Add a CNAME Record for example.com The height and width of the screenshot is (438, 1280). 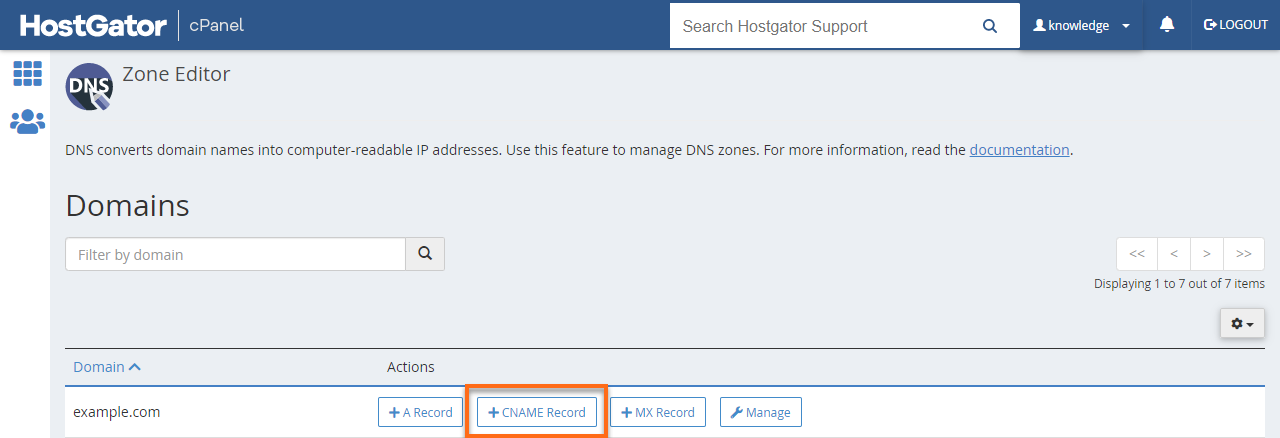click(537, 412)
